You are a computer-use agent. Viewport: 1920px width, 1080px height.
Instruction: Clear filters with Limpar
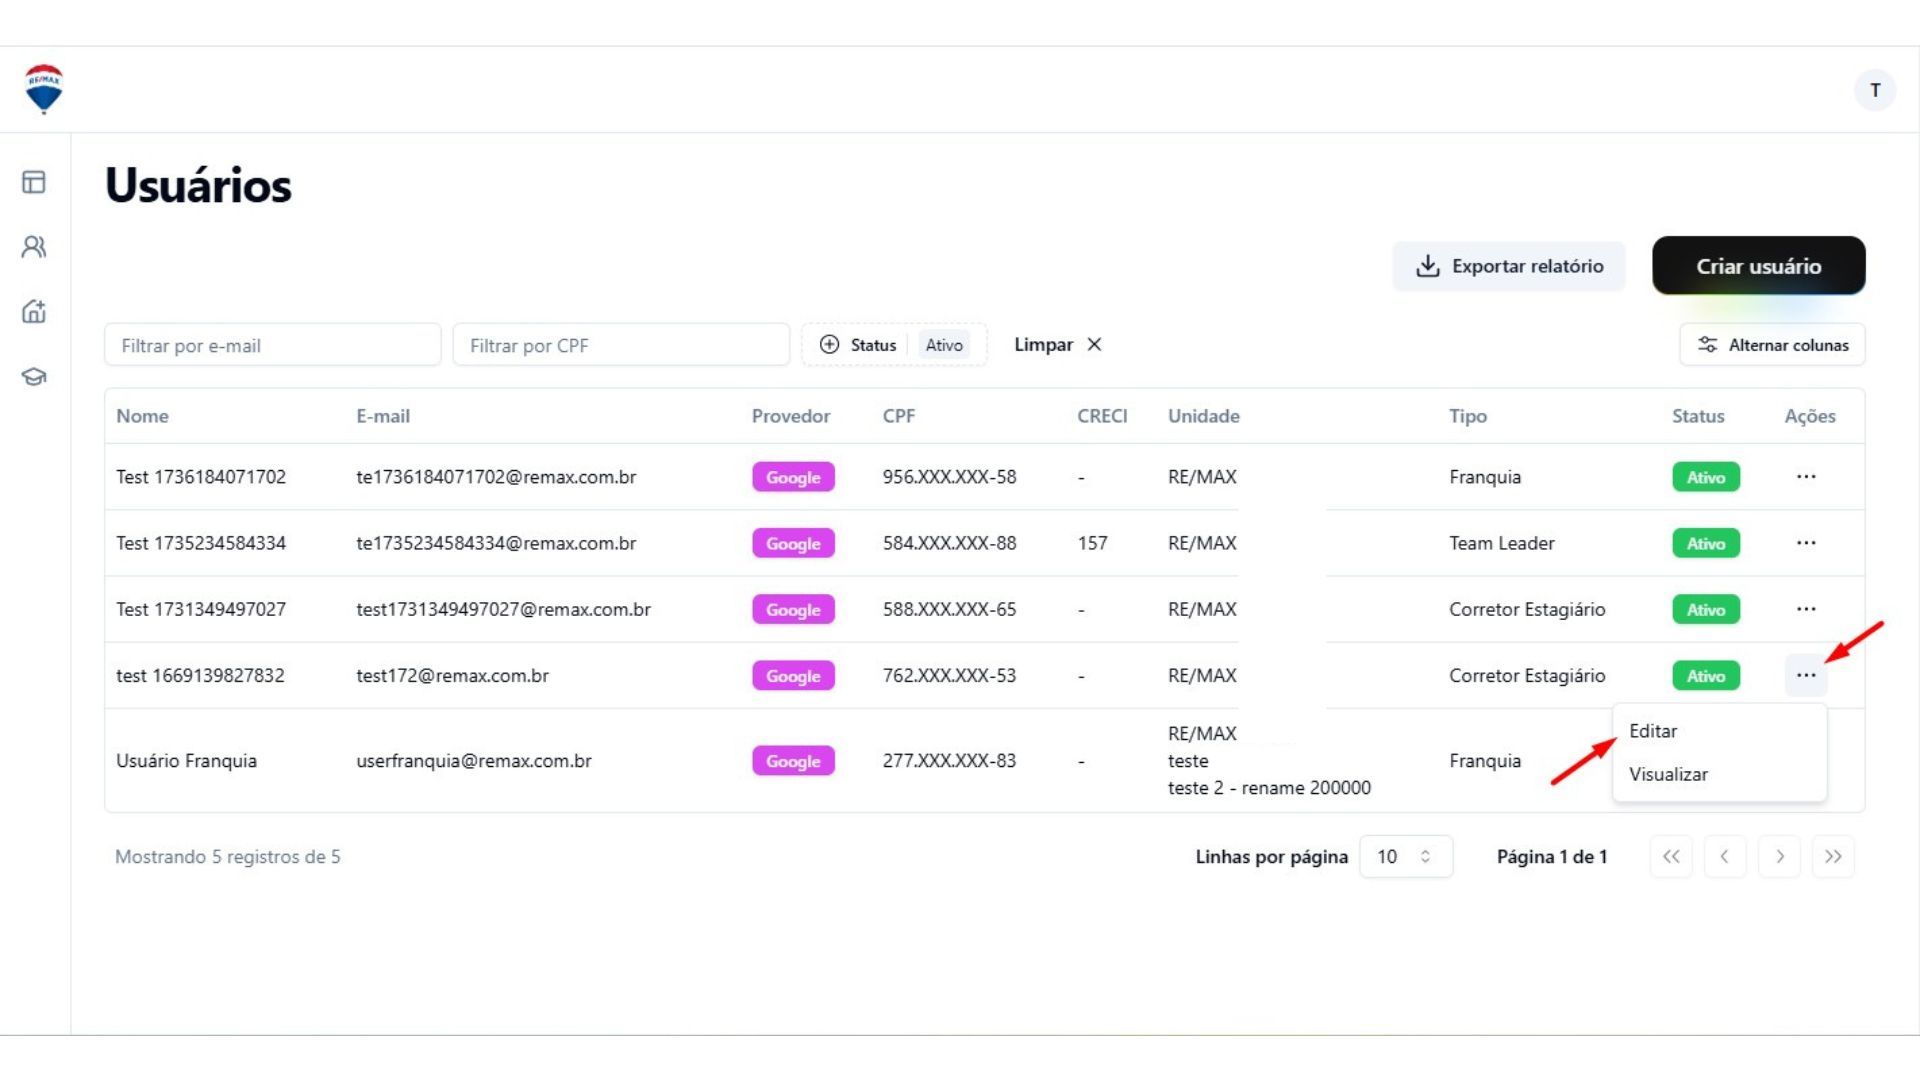(x=1058, y=344)
